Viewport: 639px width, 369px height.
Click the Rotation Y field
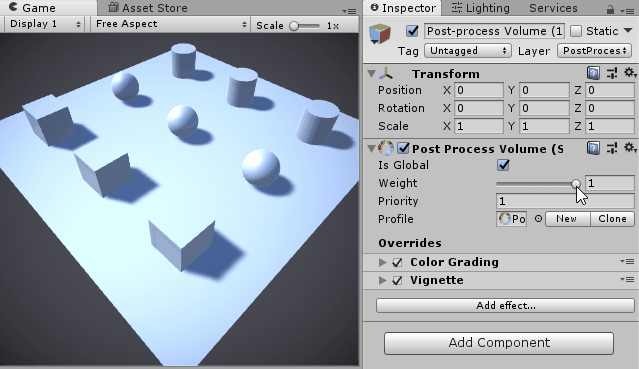point(544,108)
